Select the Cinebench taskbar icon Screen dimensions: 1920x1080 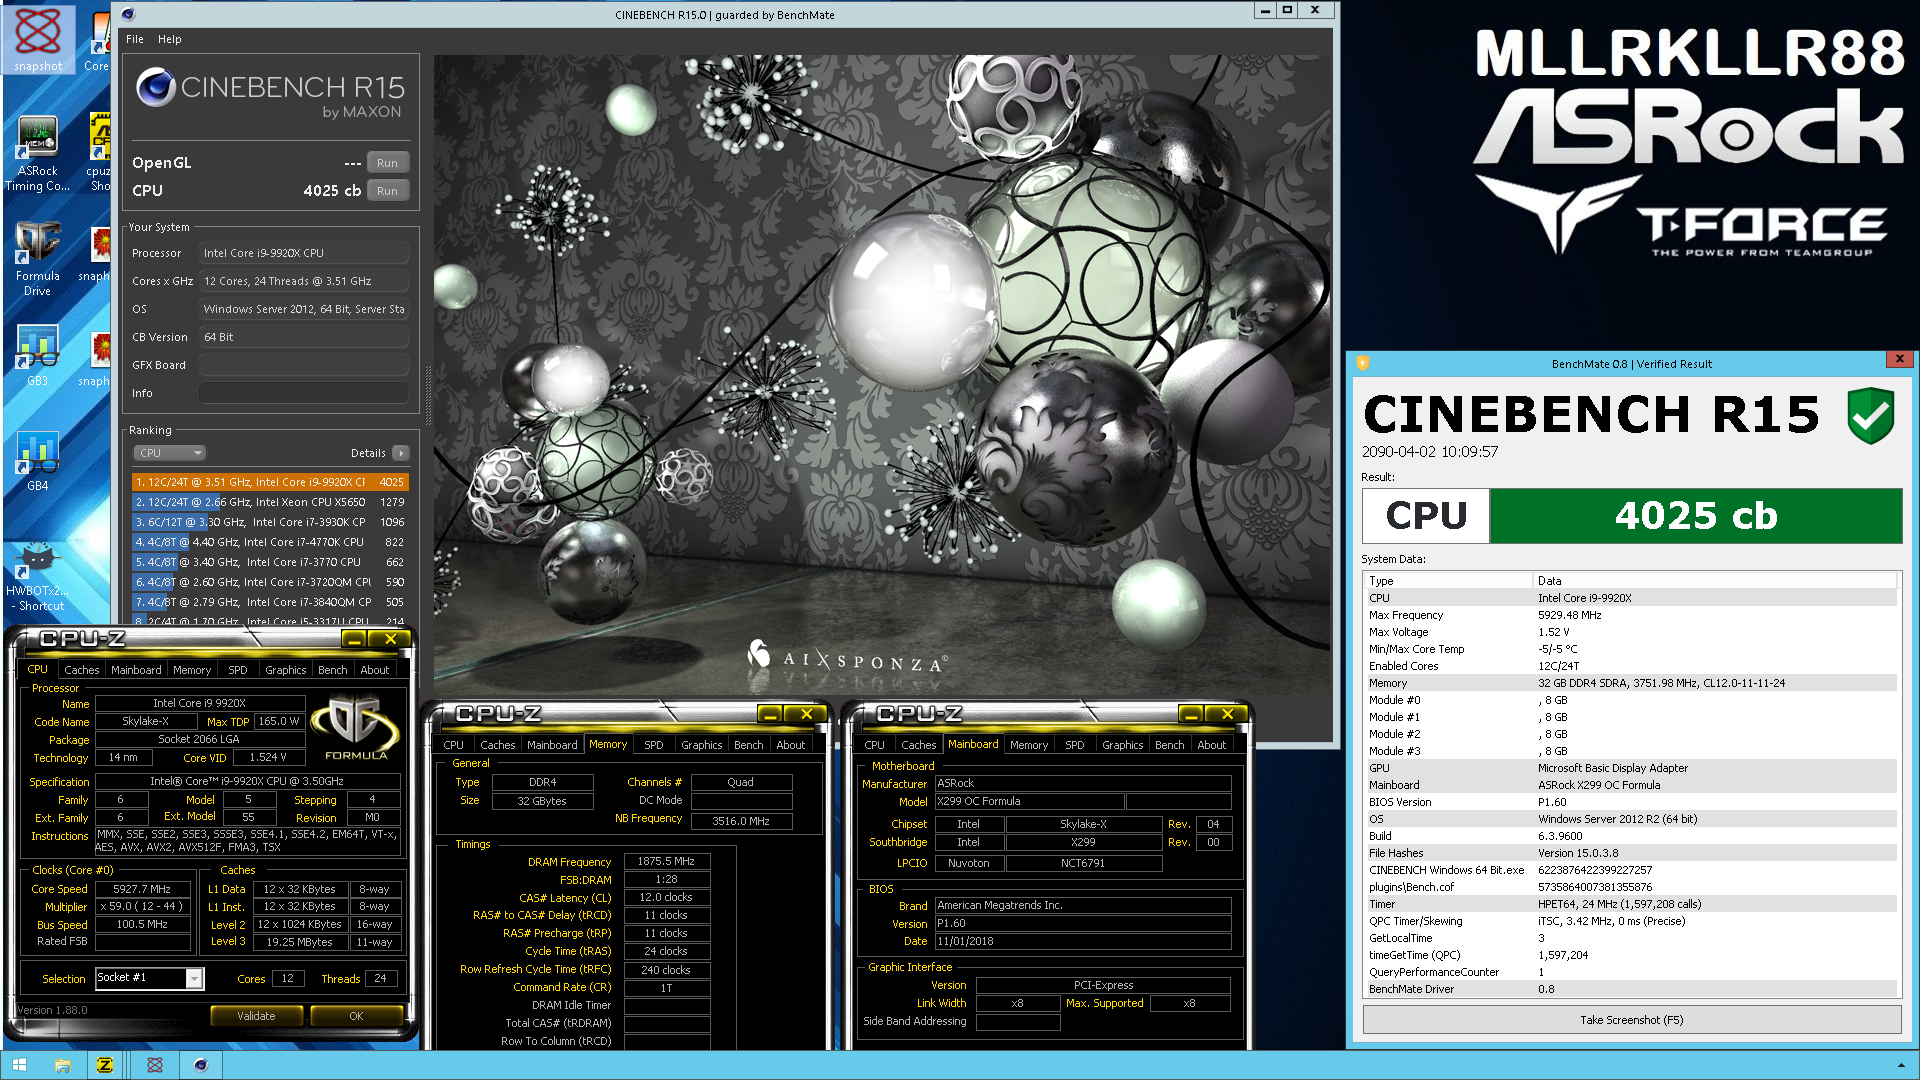point(200,1065)
